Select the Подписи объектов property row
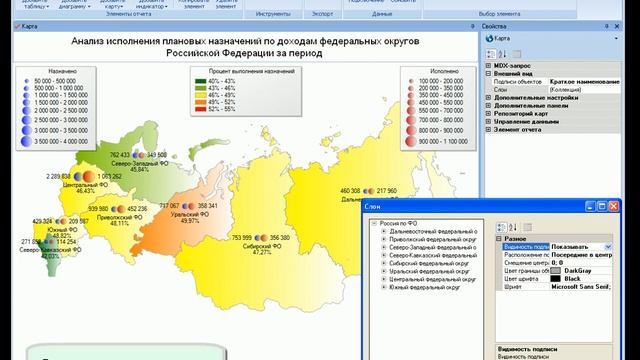Screen dimensions: 640x360 click(557, 82)
